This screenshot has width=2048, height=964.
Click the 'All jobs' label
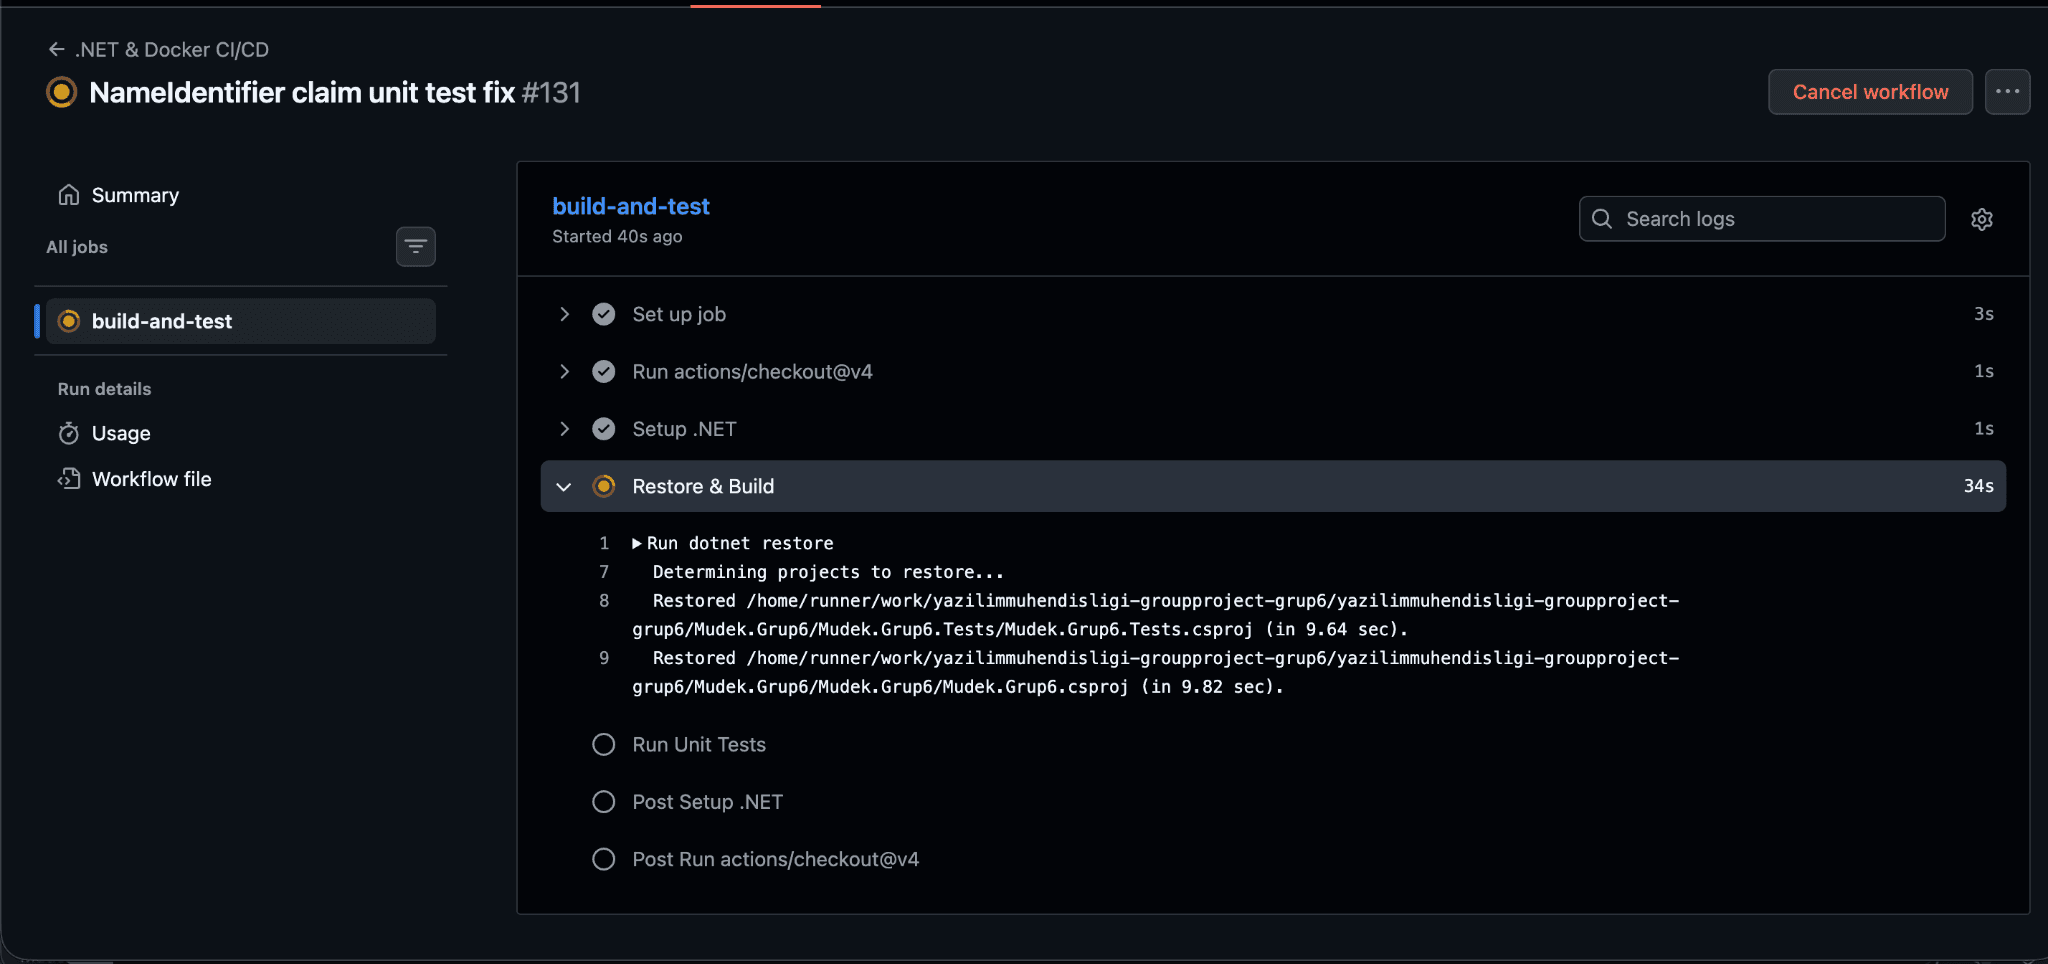[77, 247]
